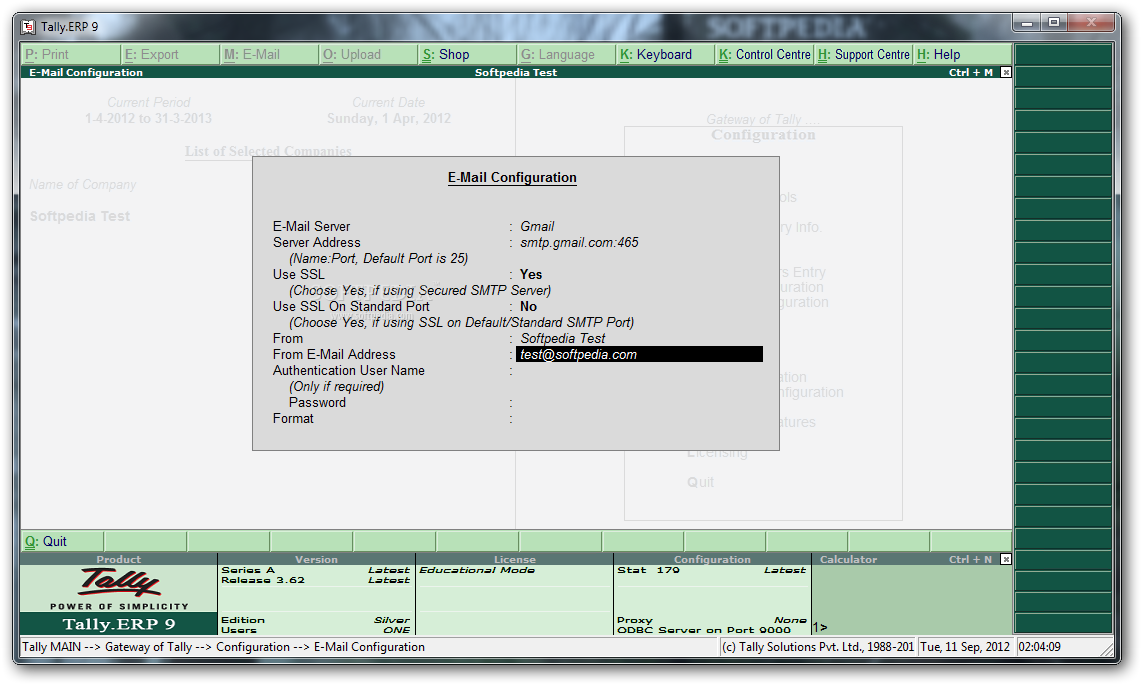Open the Keyboard menu button
The height and width of the screenshot is (685, 1142).
pyautogui.click(x=665, y=55)
